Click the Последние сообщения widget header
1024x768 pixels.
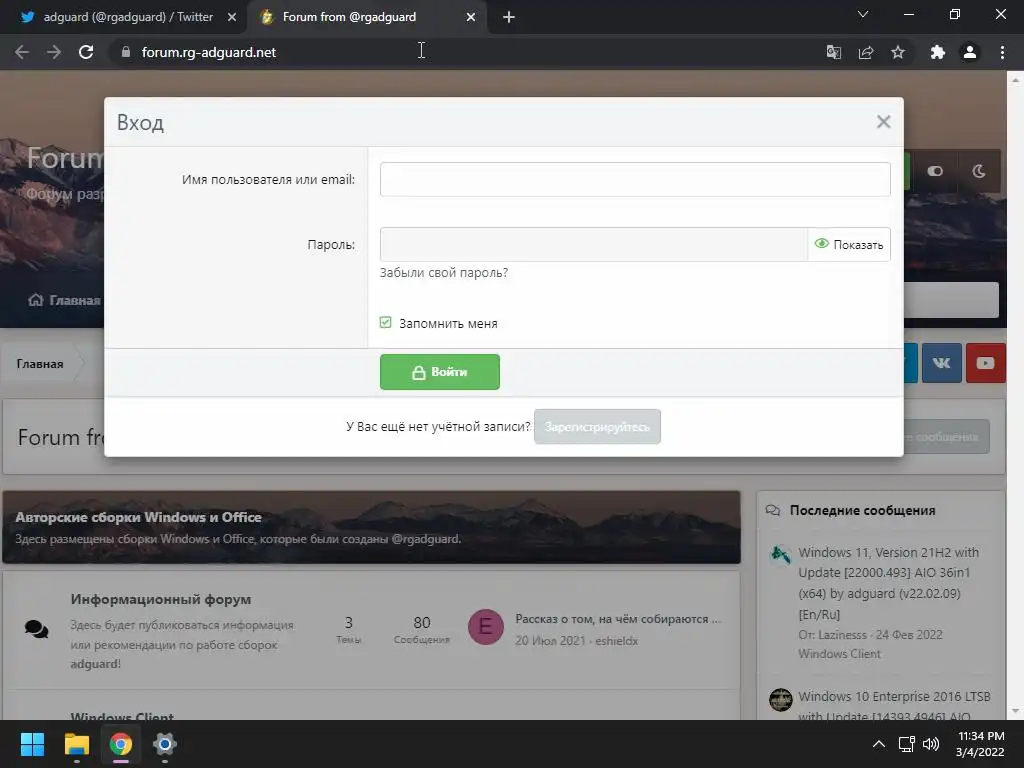(862, 510)
